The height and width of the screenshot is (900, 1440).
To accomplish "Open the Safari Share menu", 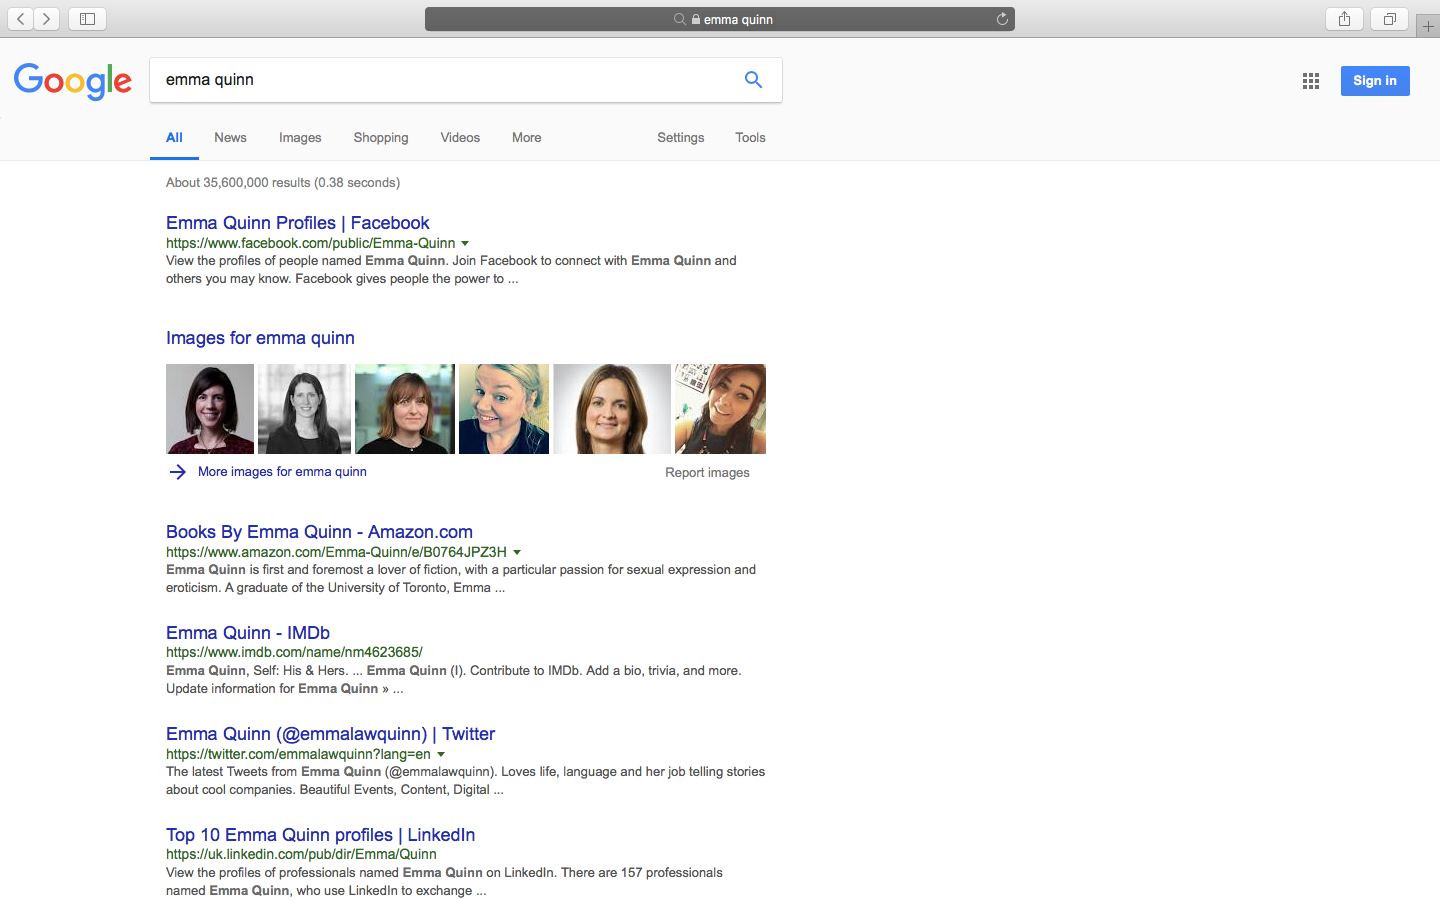I will (1344, 19).
